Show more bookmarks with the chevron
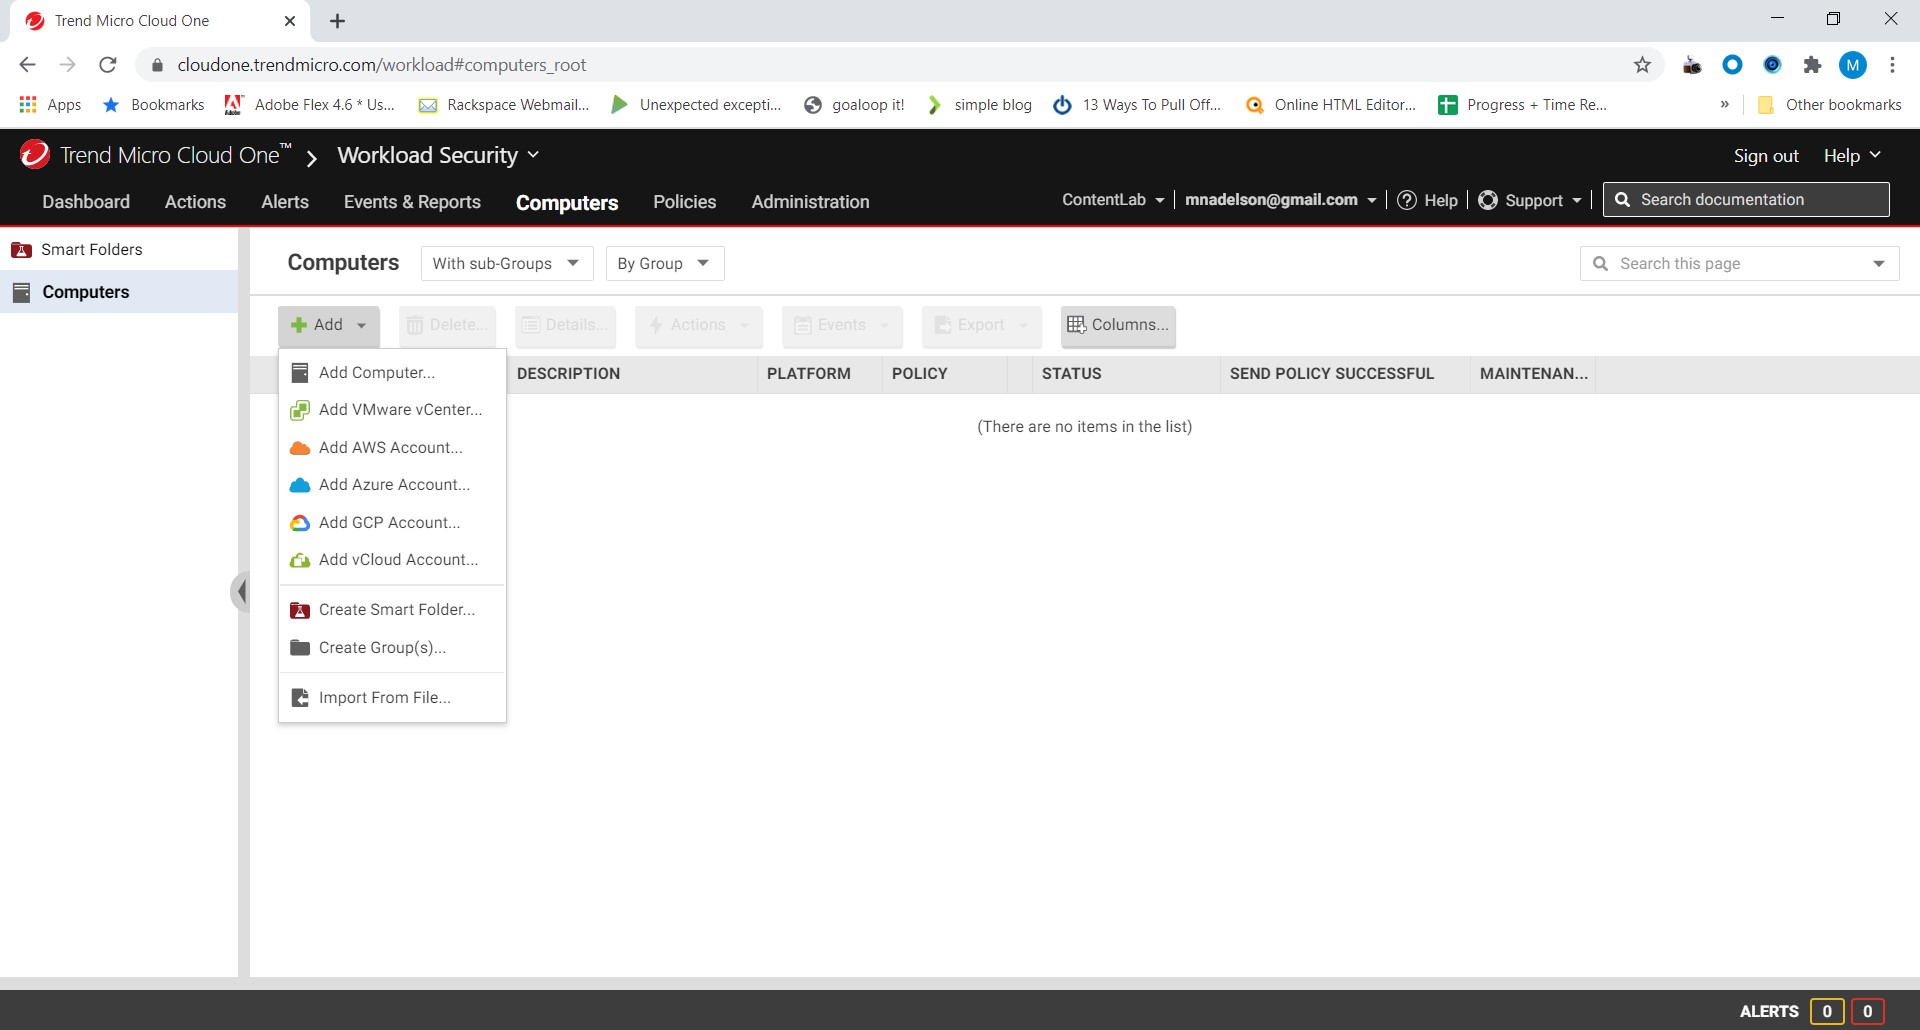This screenshot has width=1920, height=1030. pos(1724,105)
